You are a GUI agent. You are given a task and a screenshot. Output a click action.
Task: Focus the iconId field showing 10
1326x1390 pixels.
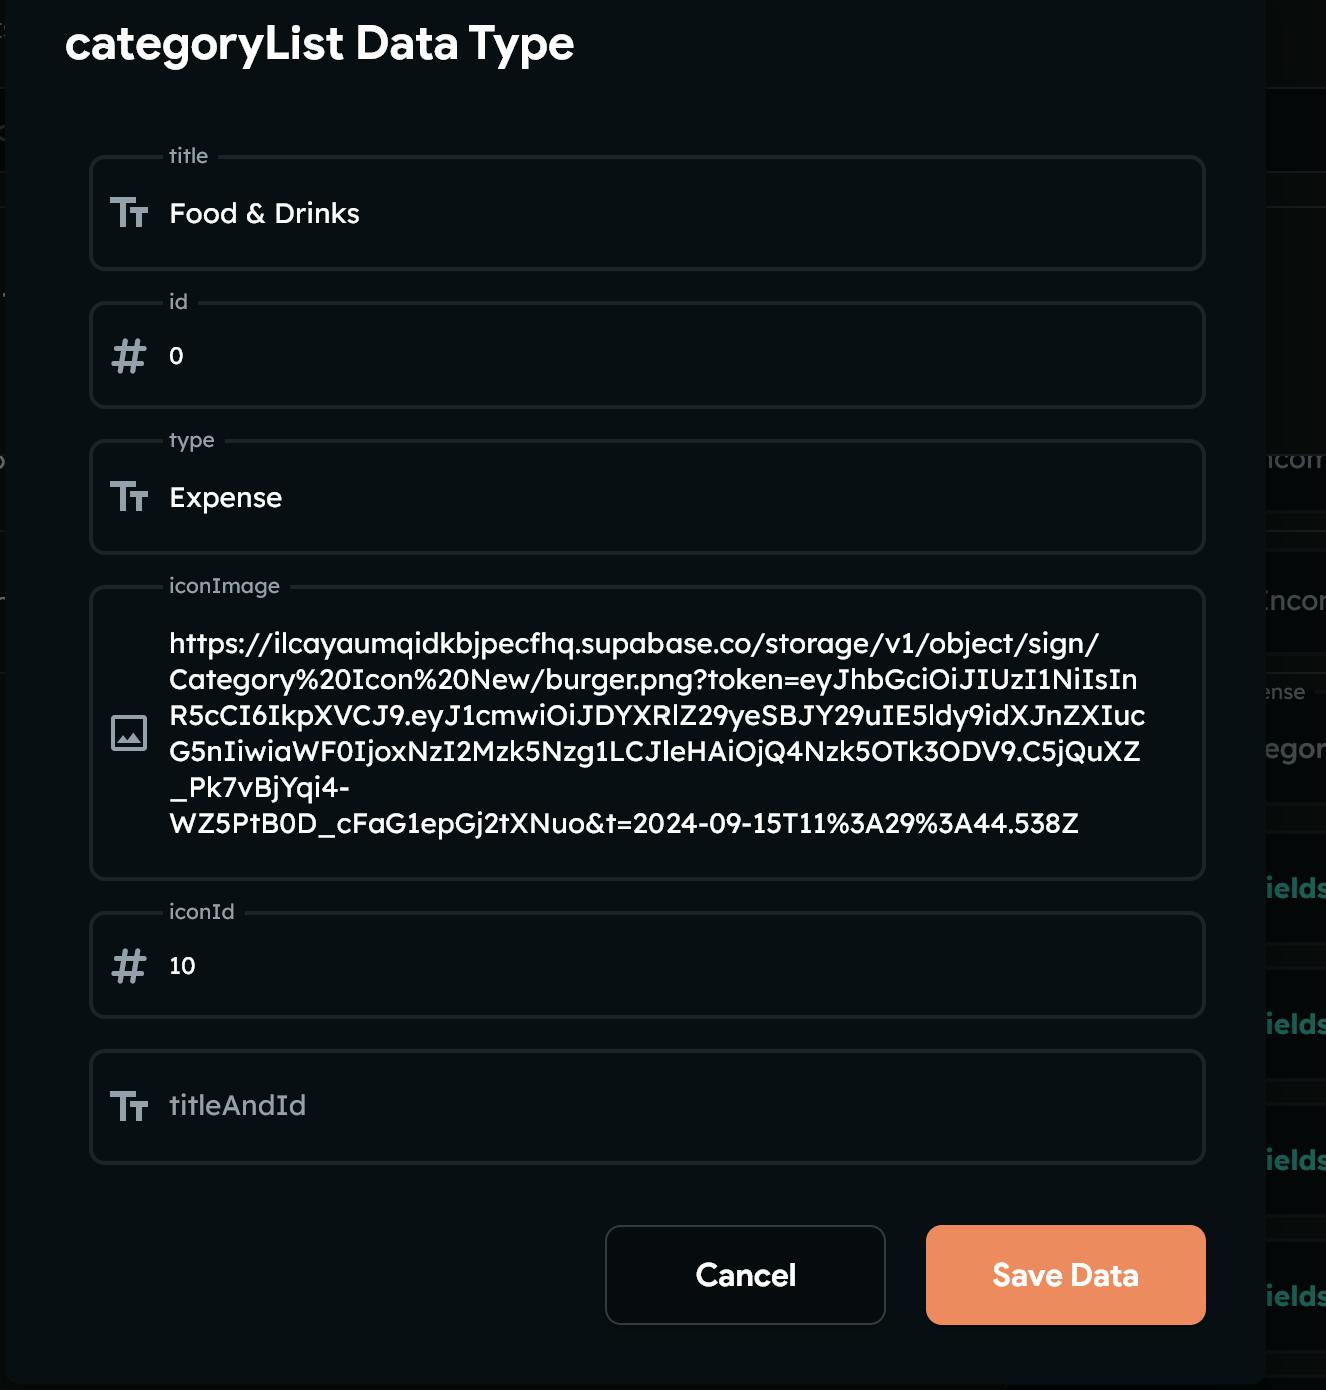tap(680, 966)
